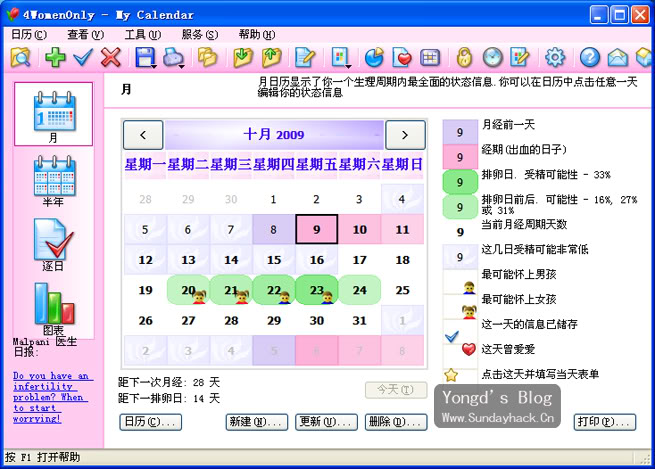Open the infertility problem hyperlink

[x=53, y=397]
